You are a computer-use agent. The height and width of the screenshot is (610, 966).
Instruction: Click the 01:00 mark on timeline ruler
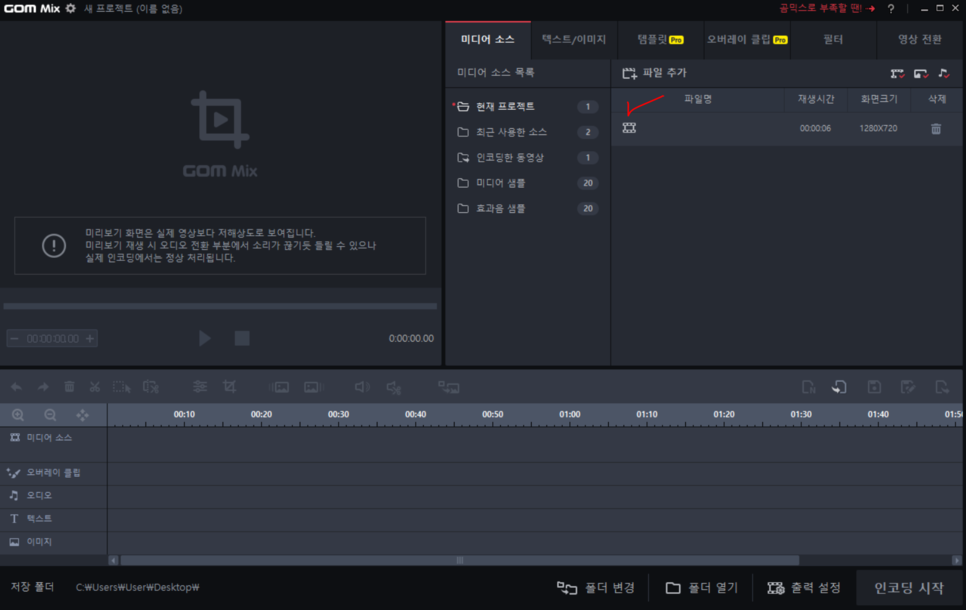coord(570,415)
